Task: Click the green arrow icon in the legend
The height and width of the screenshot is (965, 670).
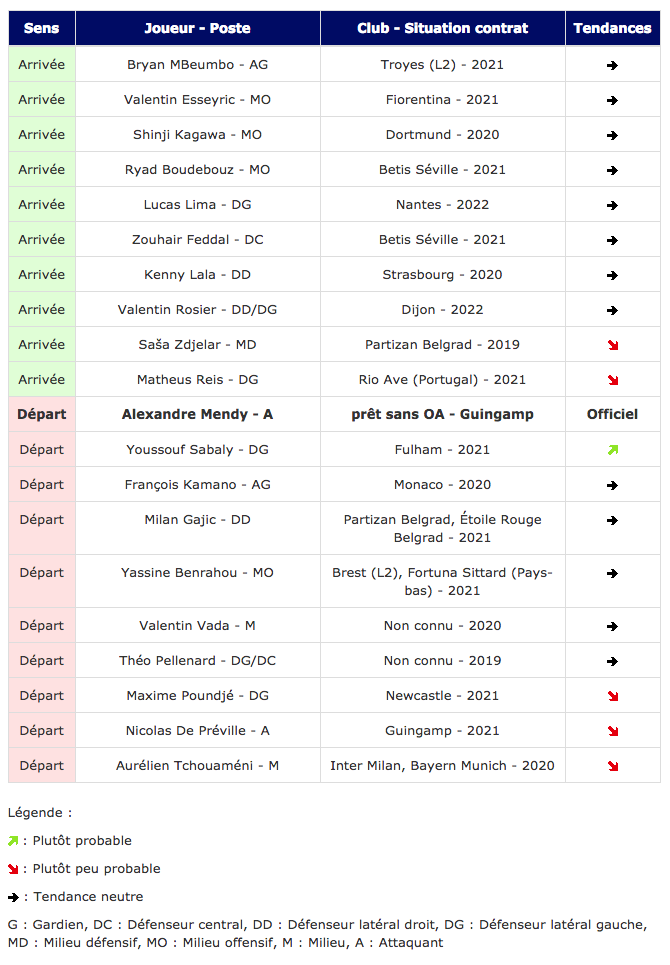Action: [x=13, y=841]
